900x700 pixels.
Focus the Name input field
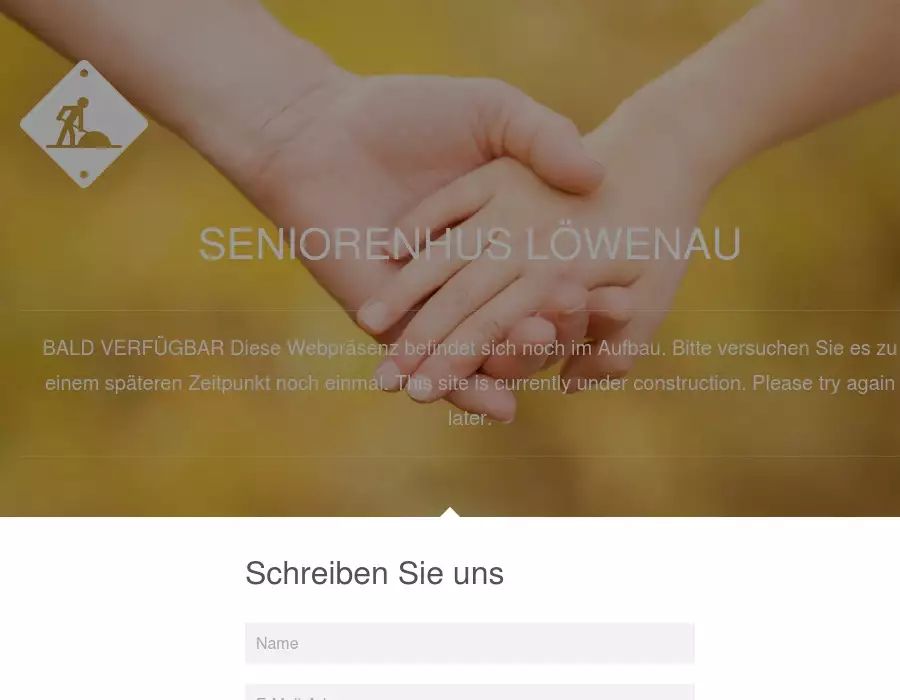470,643
